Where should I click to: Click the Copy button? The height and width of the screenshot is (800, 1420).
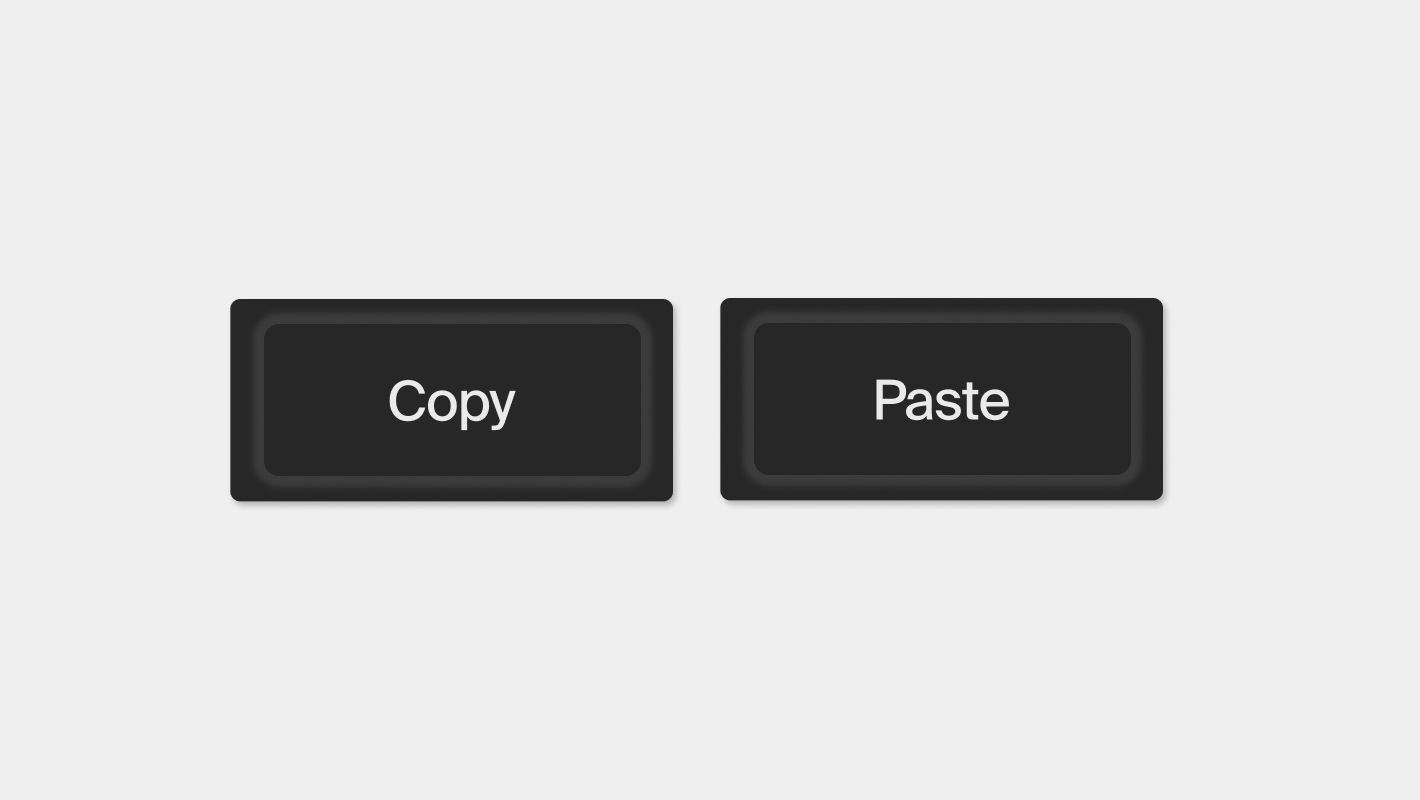click(x=451, y=400)
